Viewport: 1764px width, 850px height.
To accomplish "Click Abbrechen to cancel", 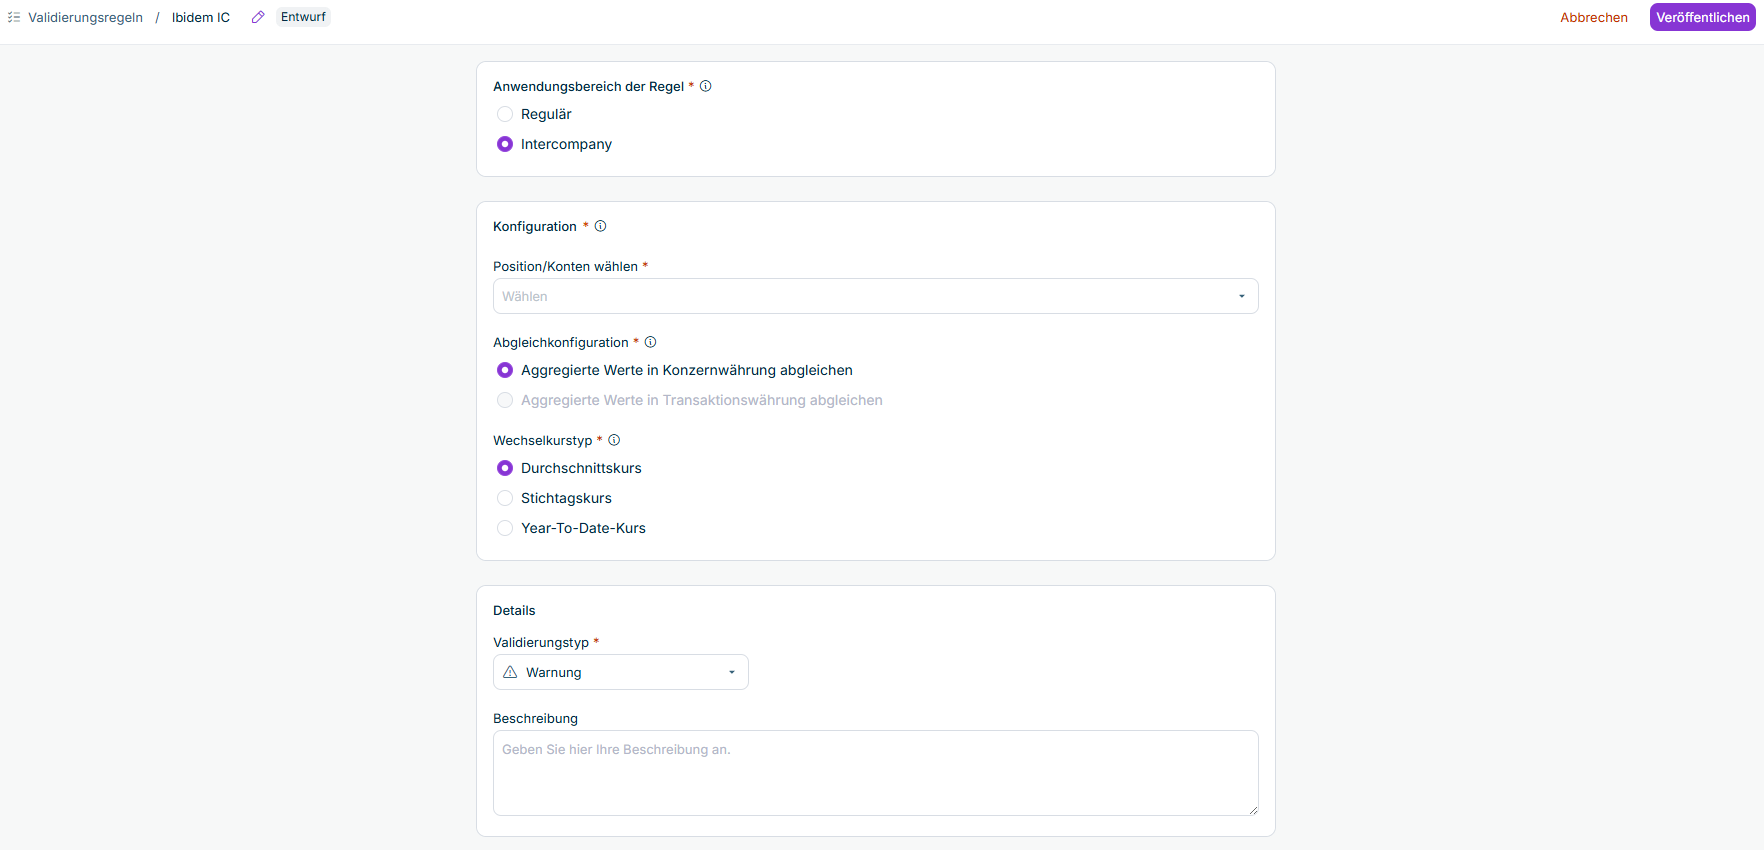I will coord(1594,17).
